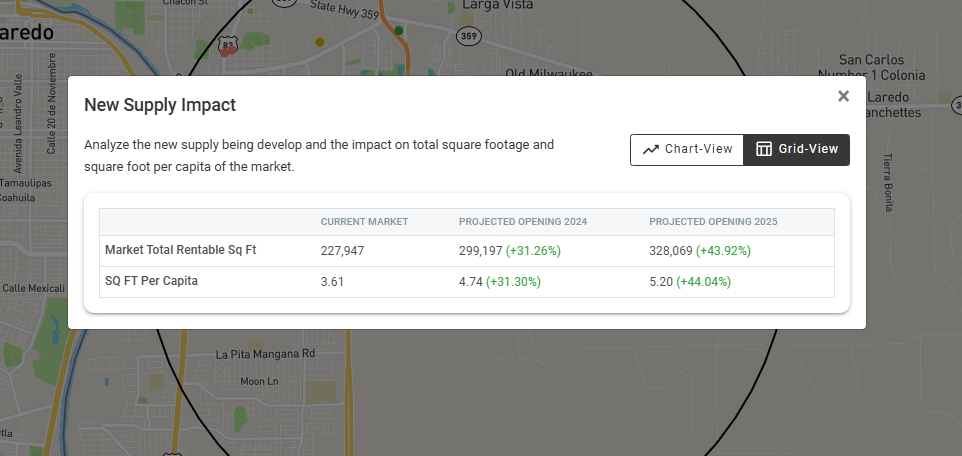Click the table grid icon beside Grid-View
Screen dimensions: 962x456
[x=764, y=149]
